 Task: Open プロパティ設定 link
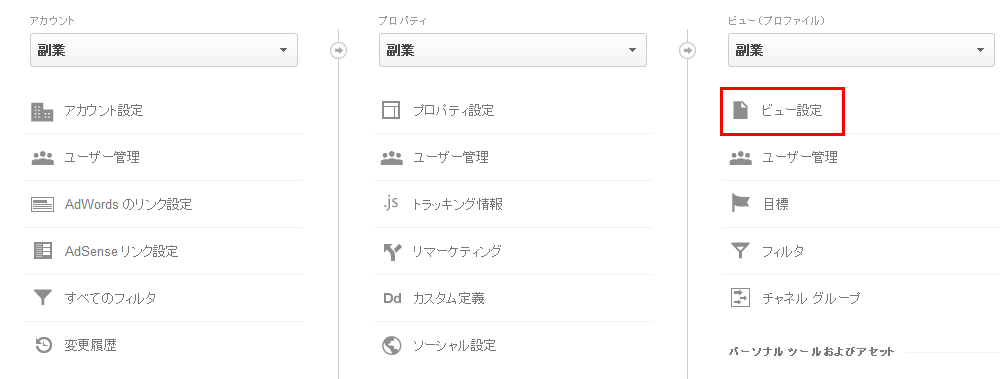coord(453,110)
